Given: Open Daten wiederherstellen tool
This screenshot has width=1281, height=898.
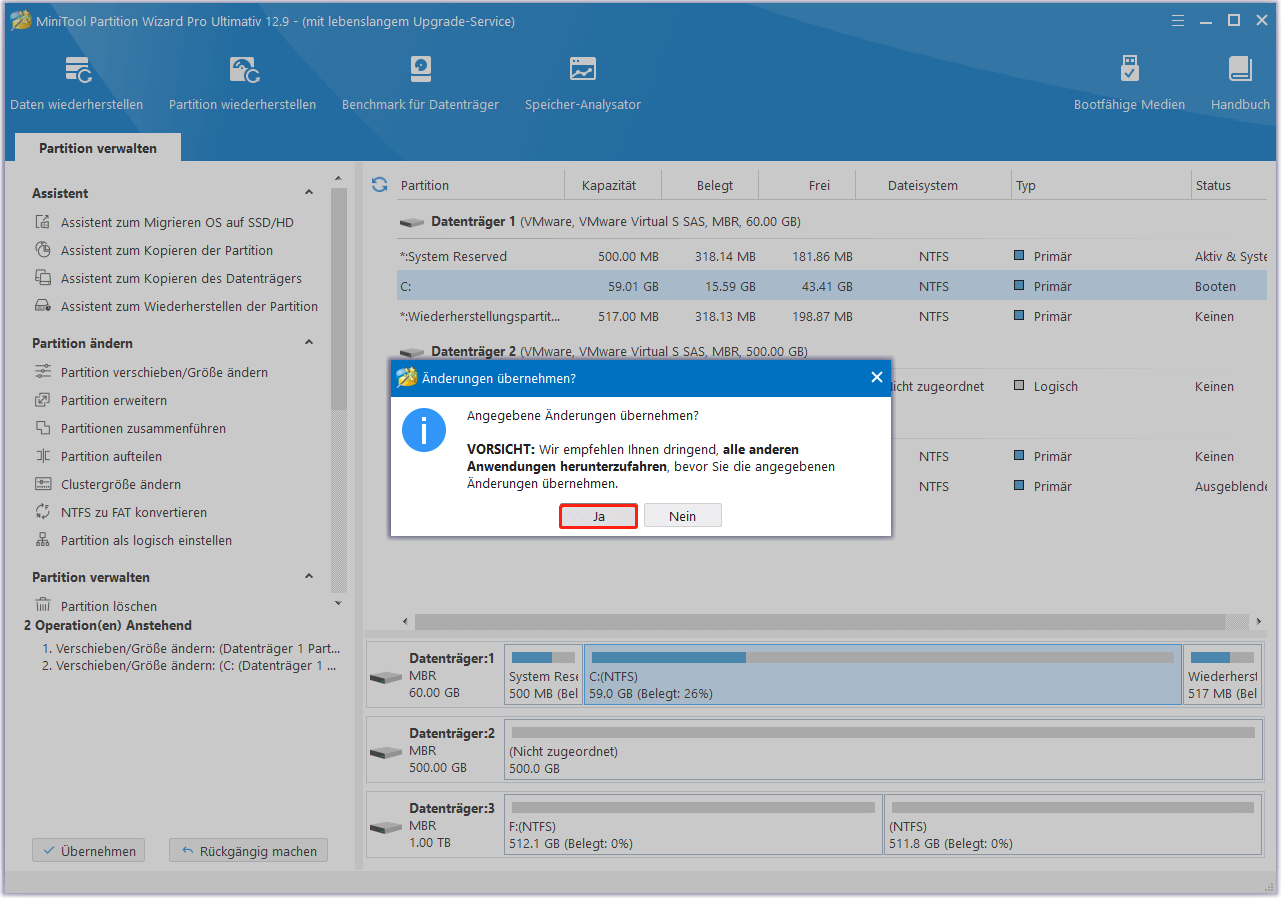Looking at the screenshot, I should [77, 83].
